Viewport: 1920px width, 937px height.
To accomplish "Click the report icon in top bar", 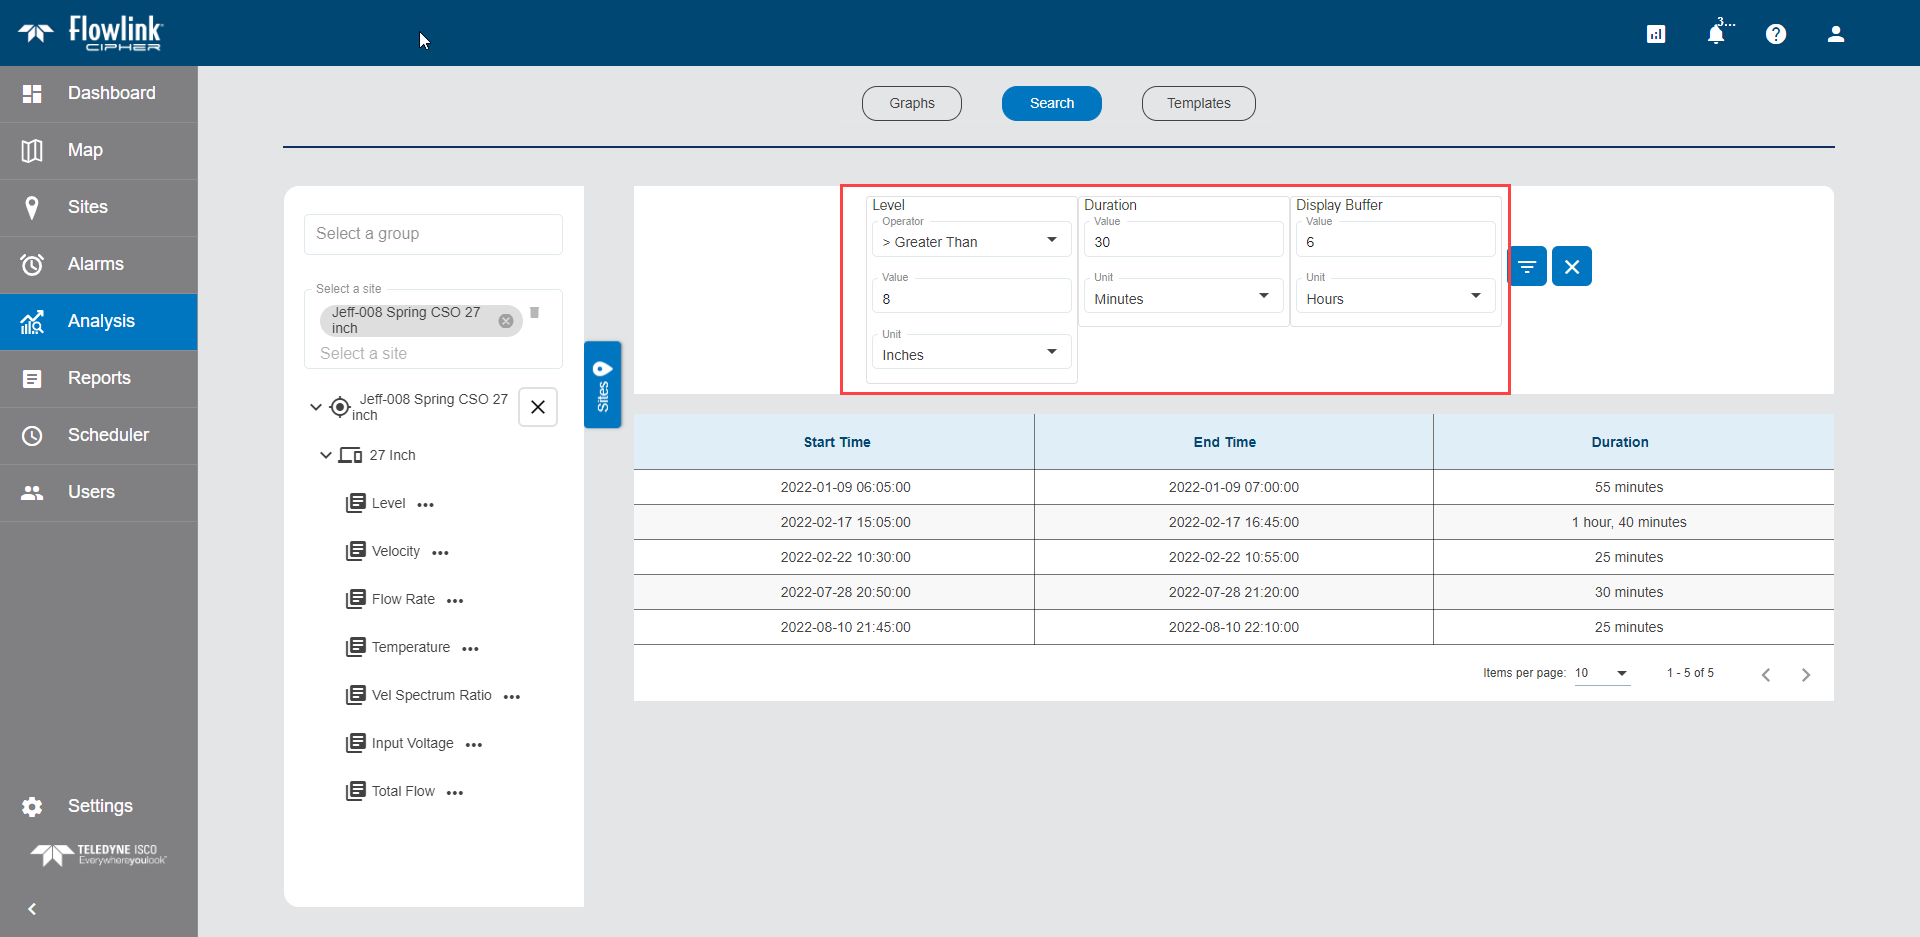I will [x=1655, y=34].
